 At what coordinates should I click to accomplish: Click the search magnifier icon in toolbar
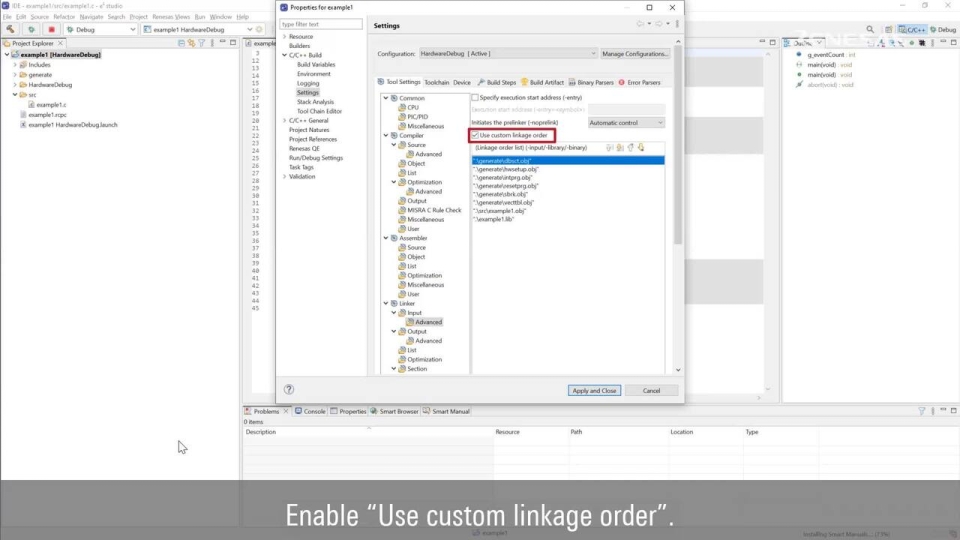(870, 29)
